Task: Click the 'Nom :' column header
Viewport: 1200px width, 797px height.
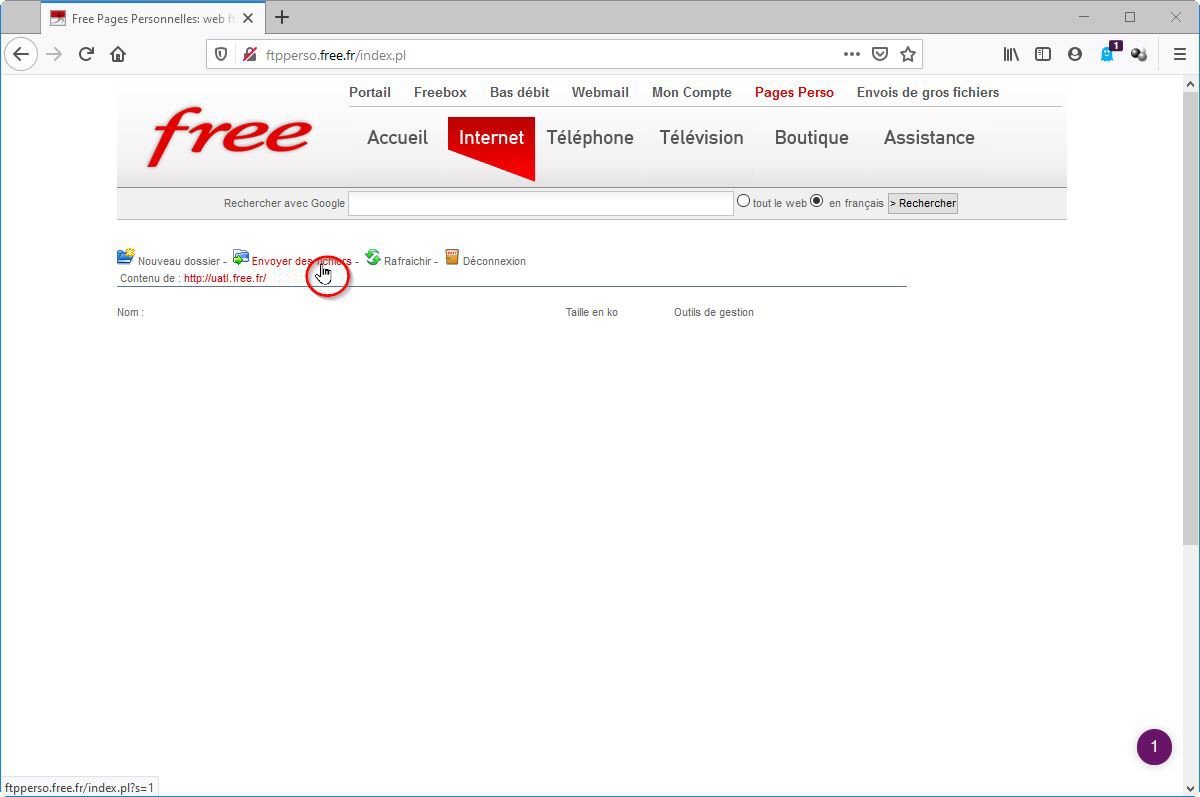Action: (x=130, y=312)
